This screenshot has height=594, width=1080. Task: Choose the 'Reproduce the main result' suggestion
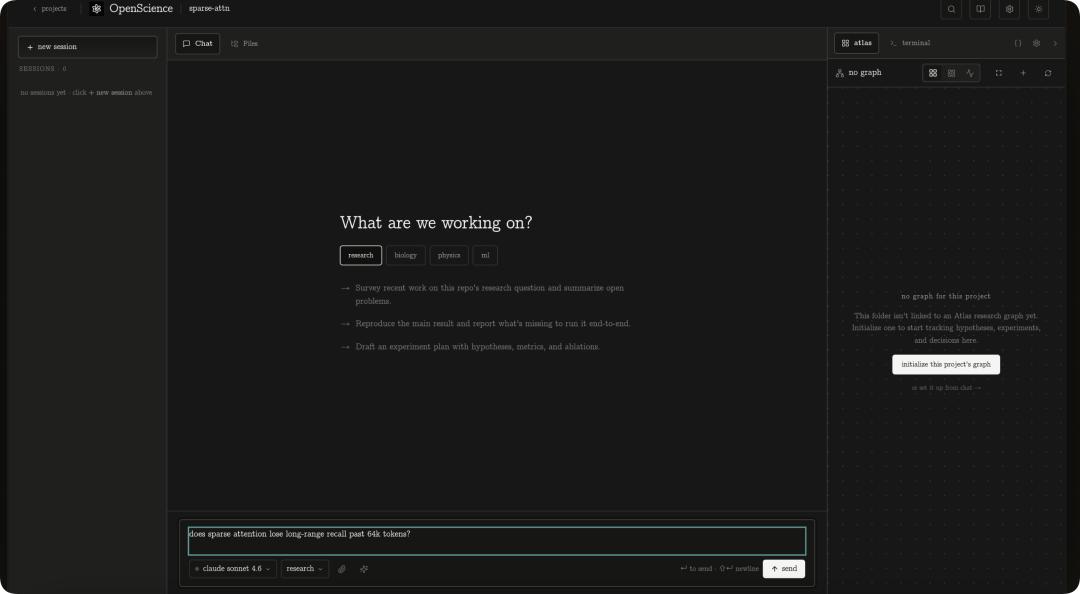[486, 323]
